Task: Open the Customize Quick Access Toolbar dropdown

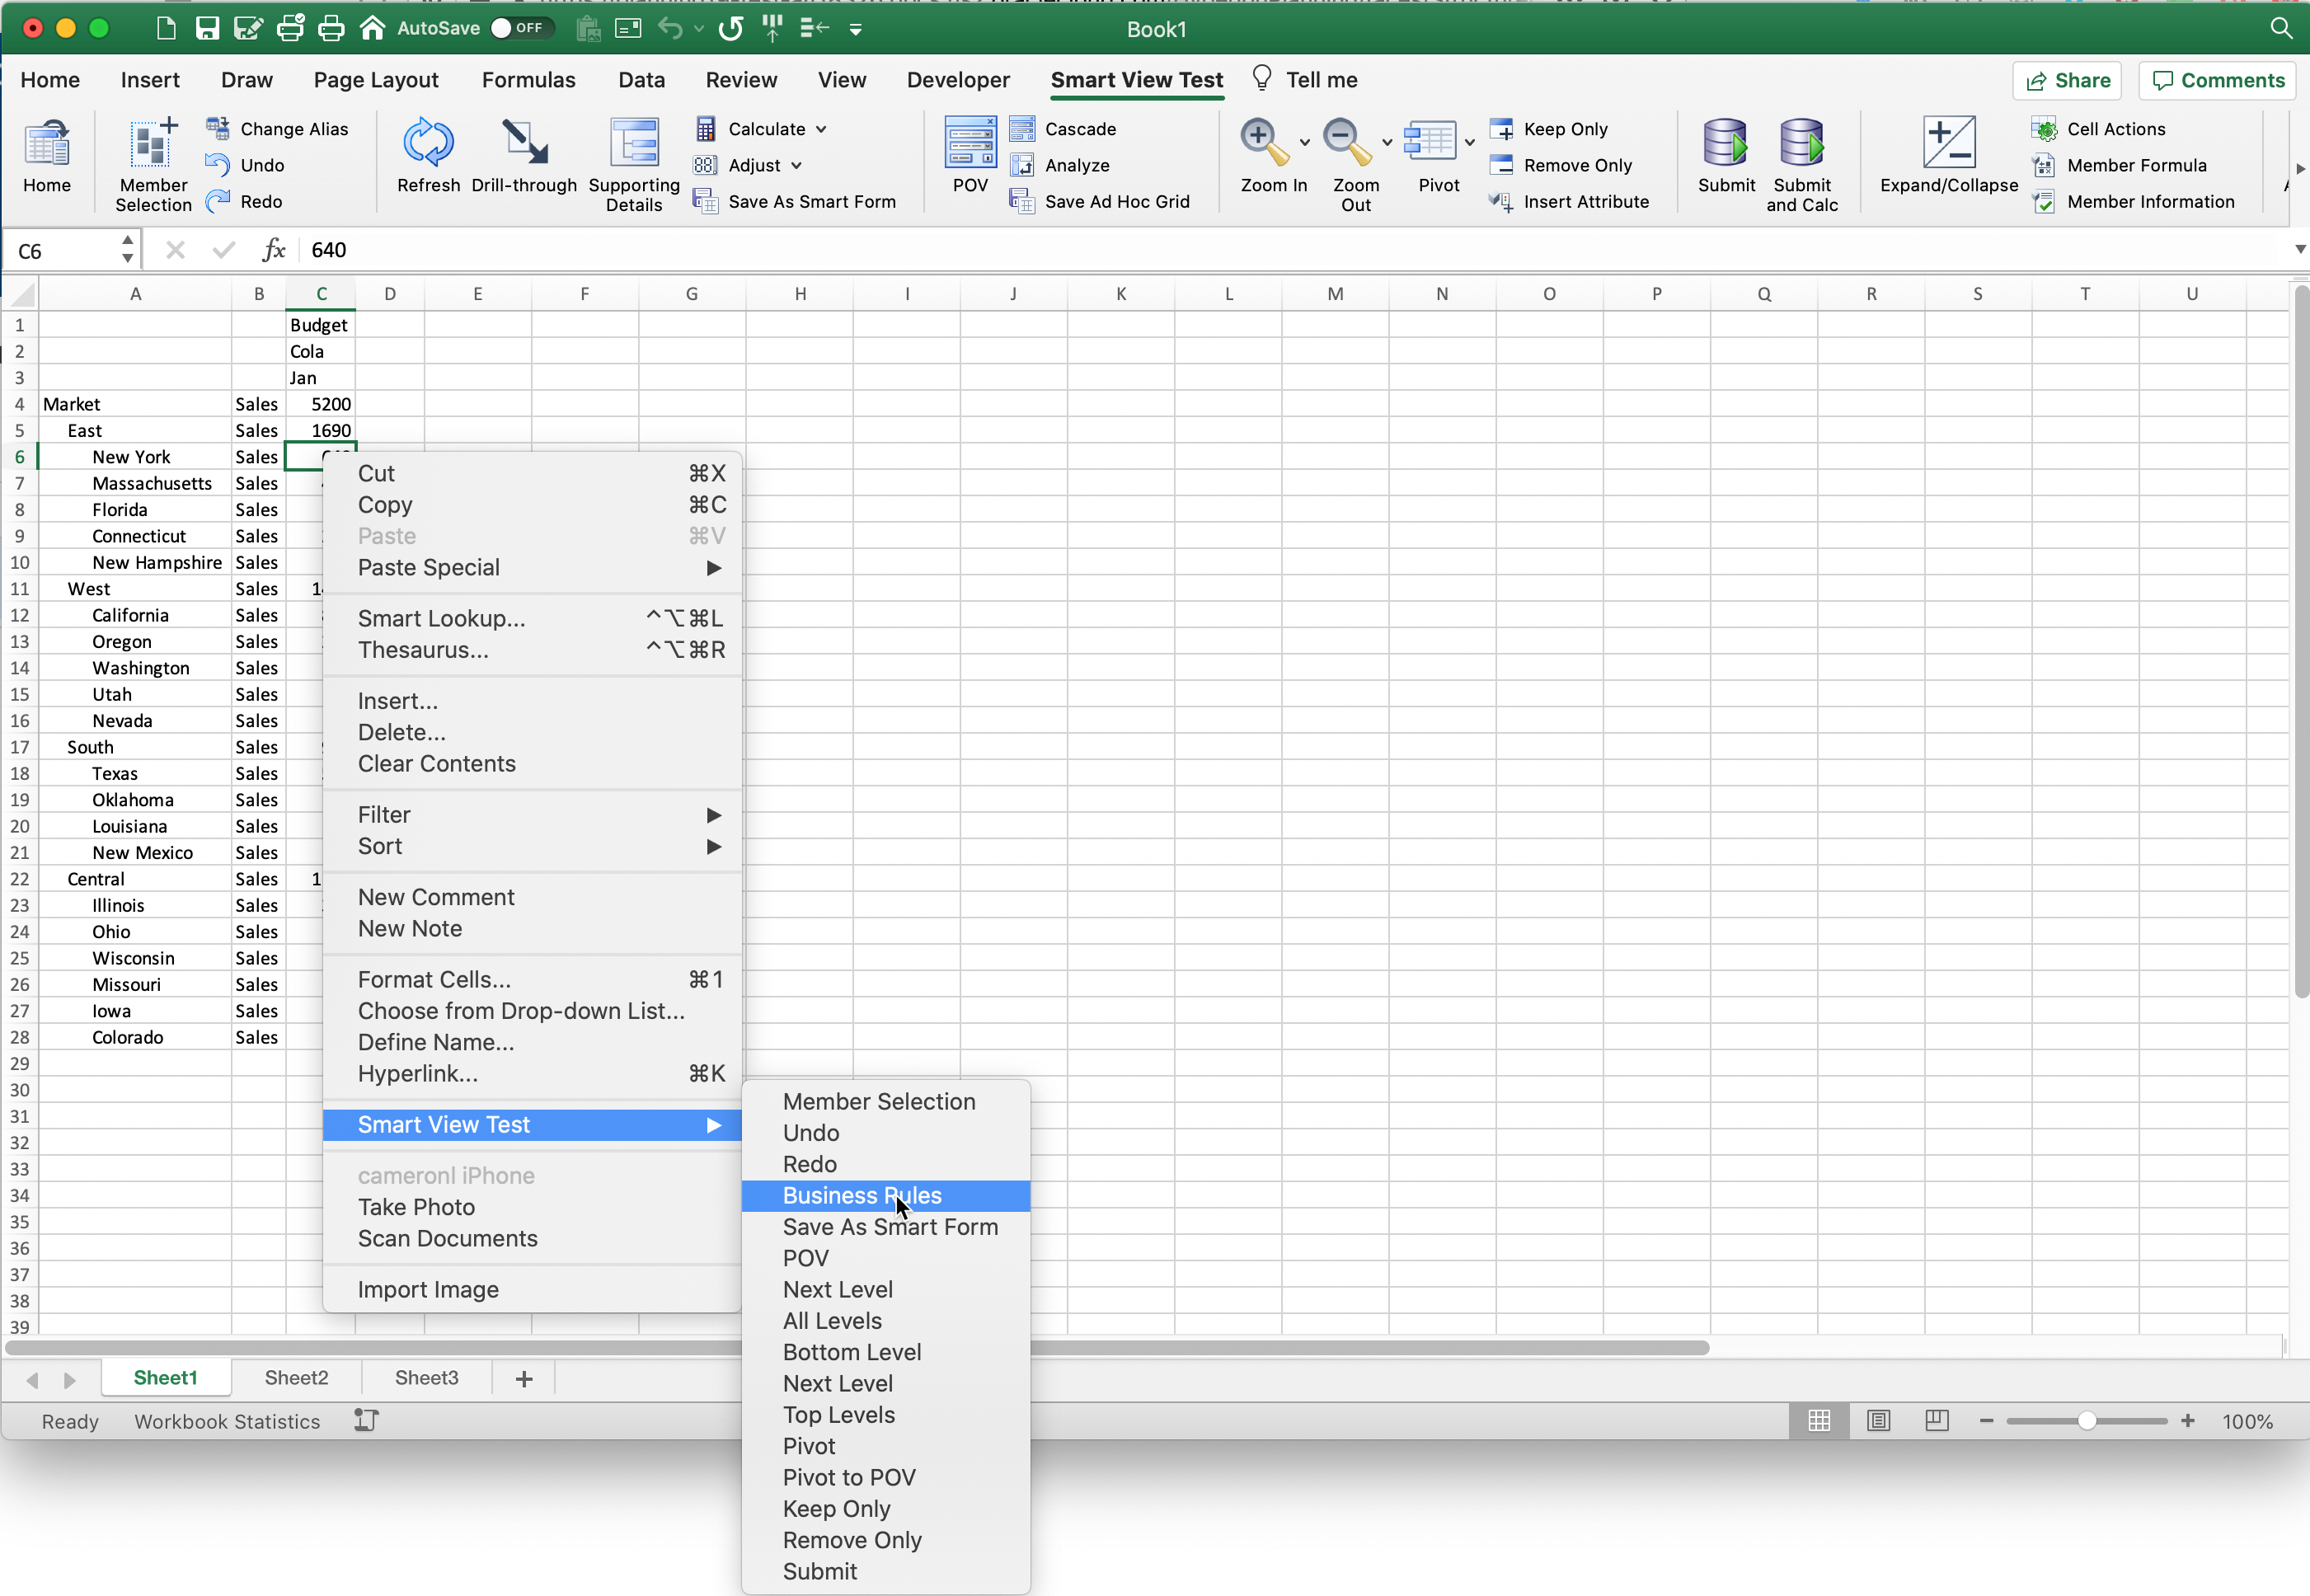Action: [x=856, y=29]
